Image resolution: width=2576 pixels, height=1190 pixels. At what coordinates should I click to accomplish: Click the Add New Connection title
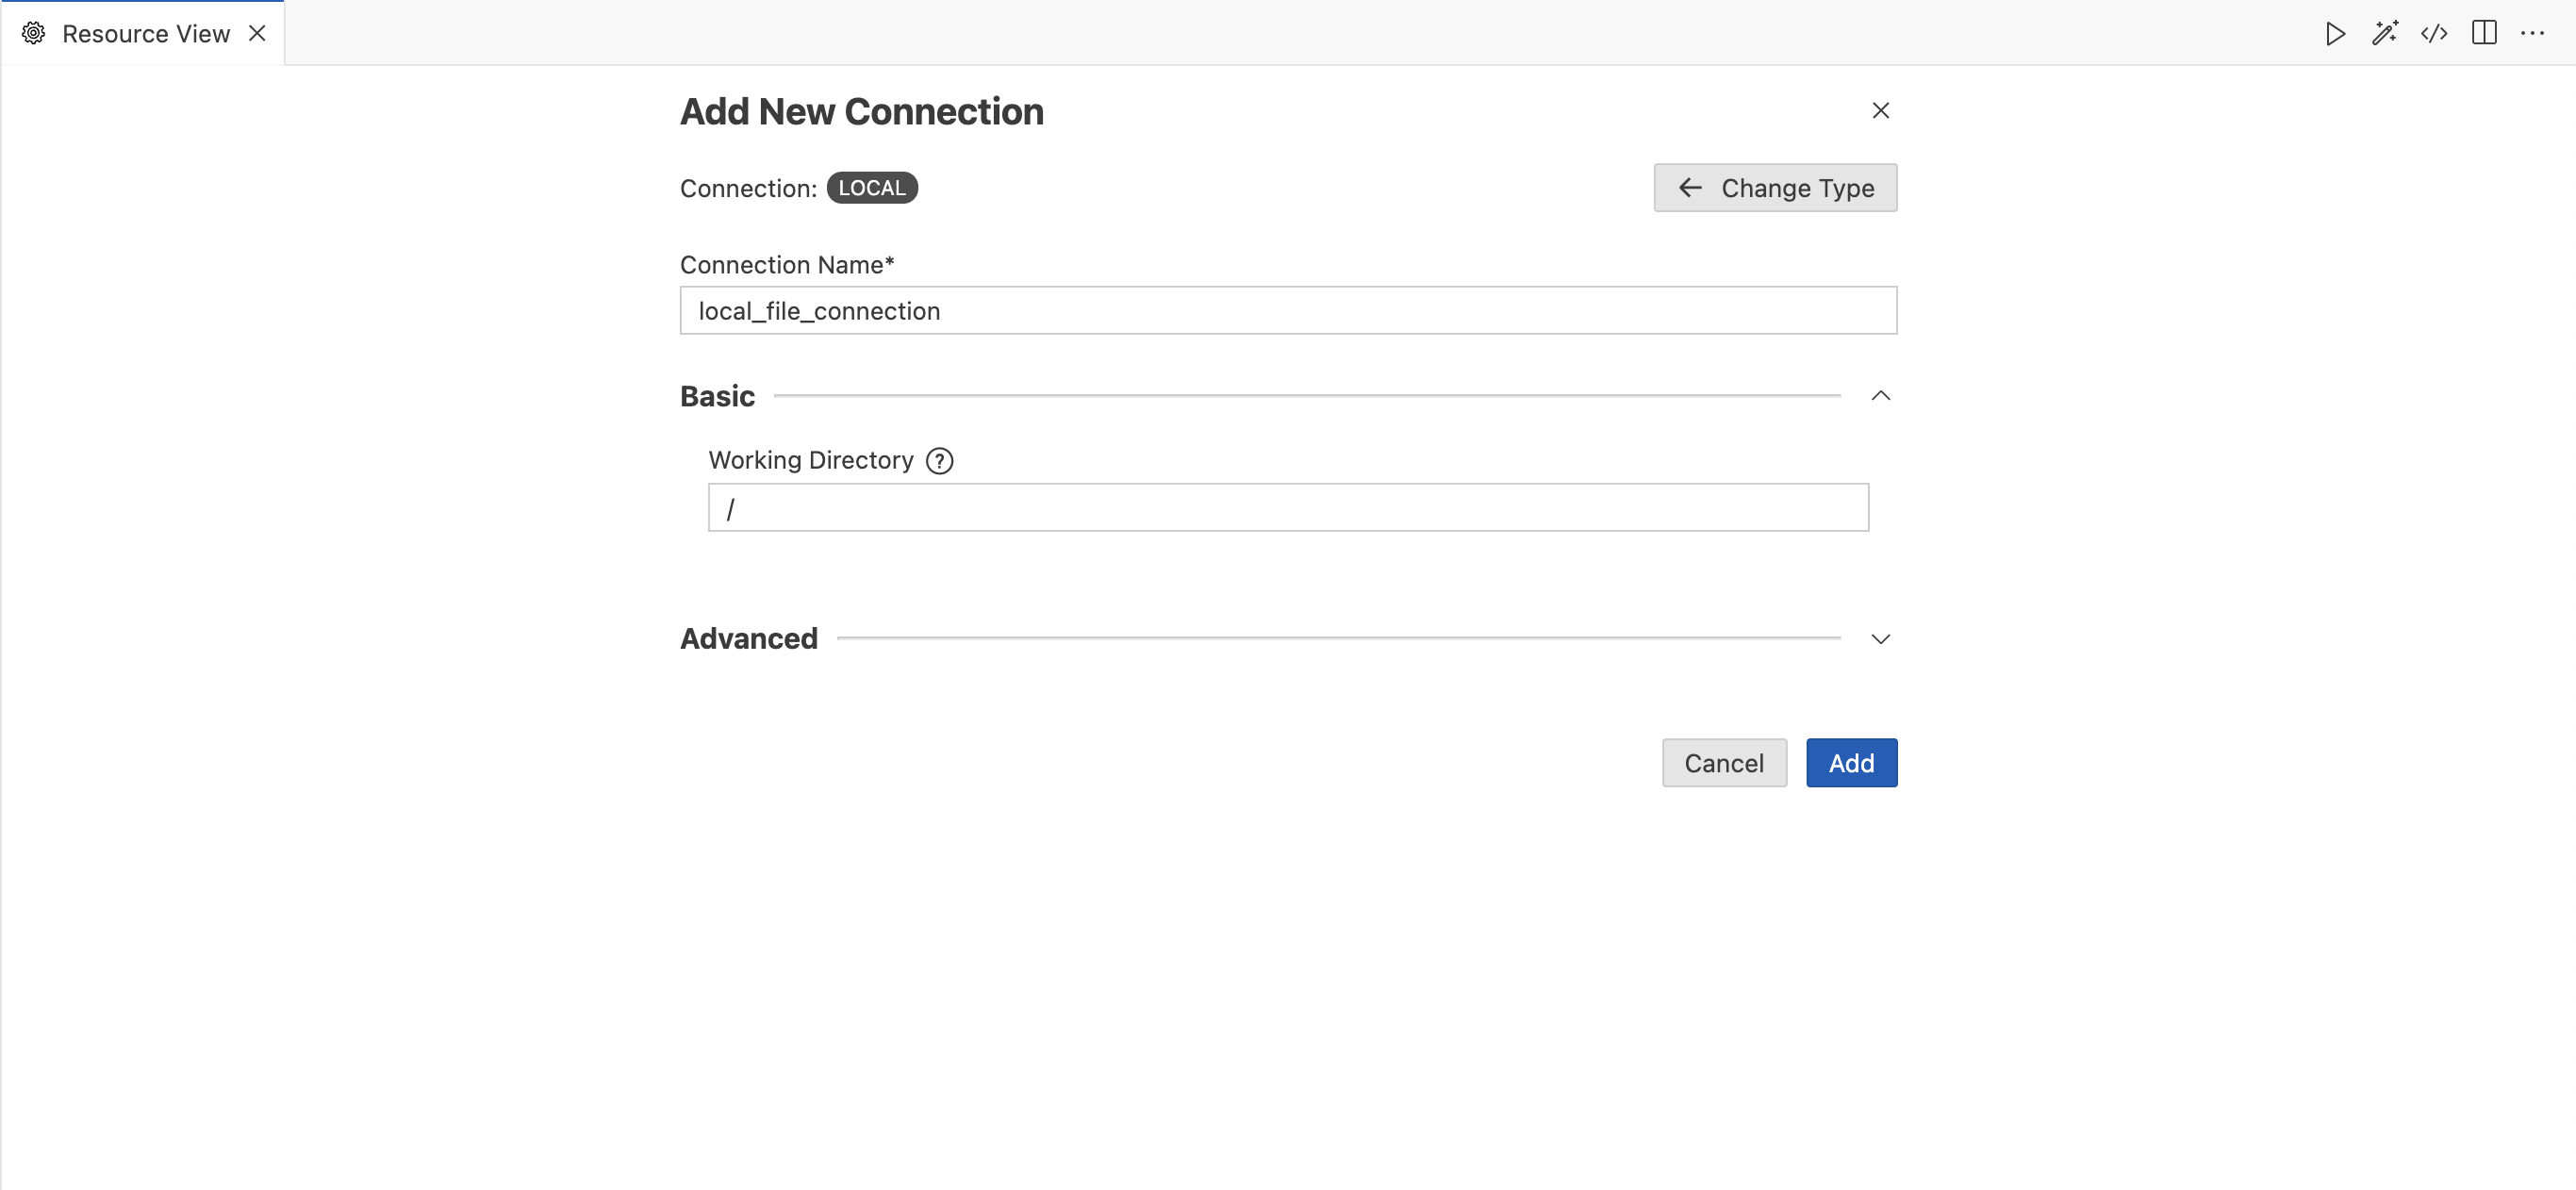pyautogui.click(x=862, y=112)
